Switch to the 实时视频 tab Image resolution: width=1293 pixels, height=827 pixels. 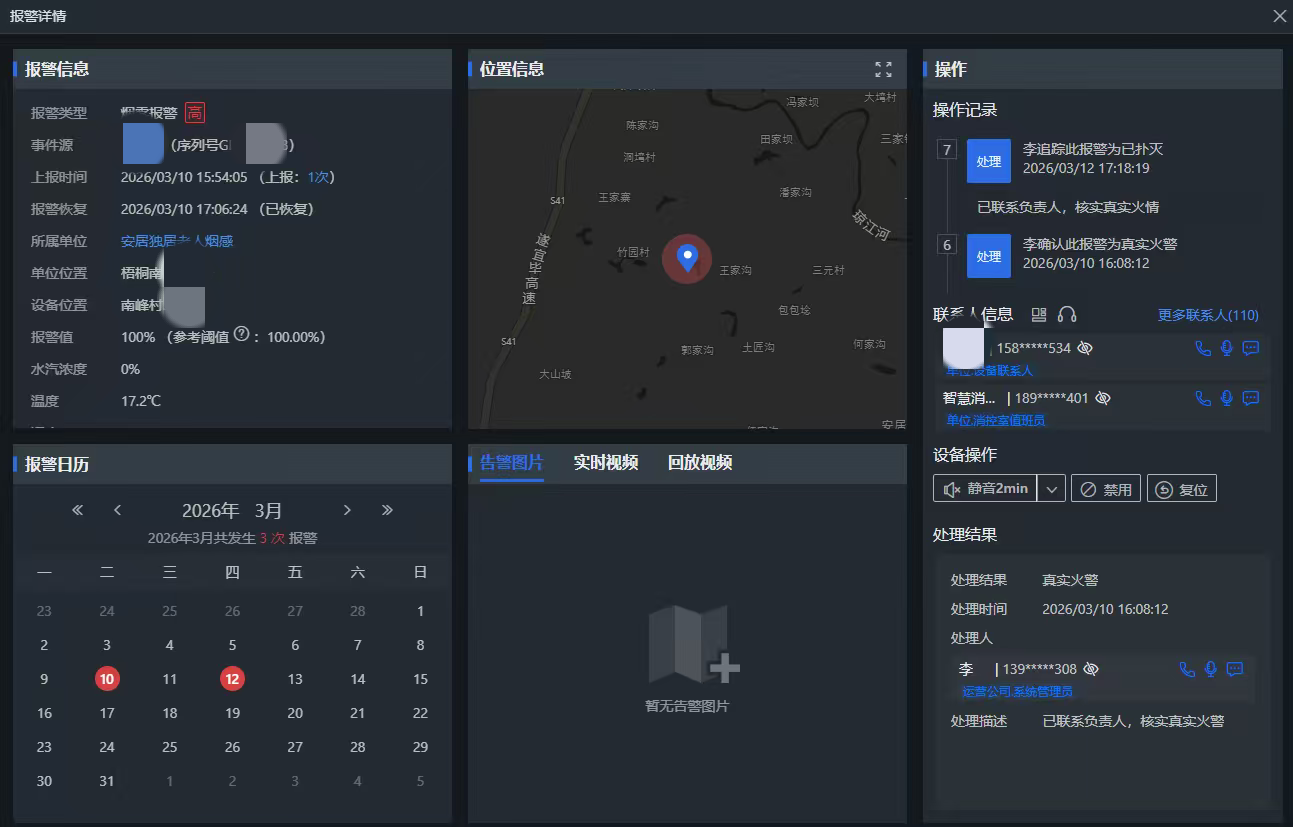click(x=605, y=462)
